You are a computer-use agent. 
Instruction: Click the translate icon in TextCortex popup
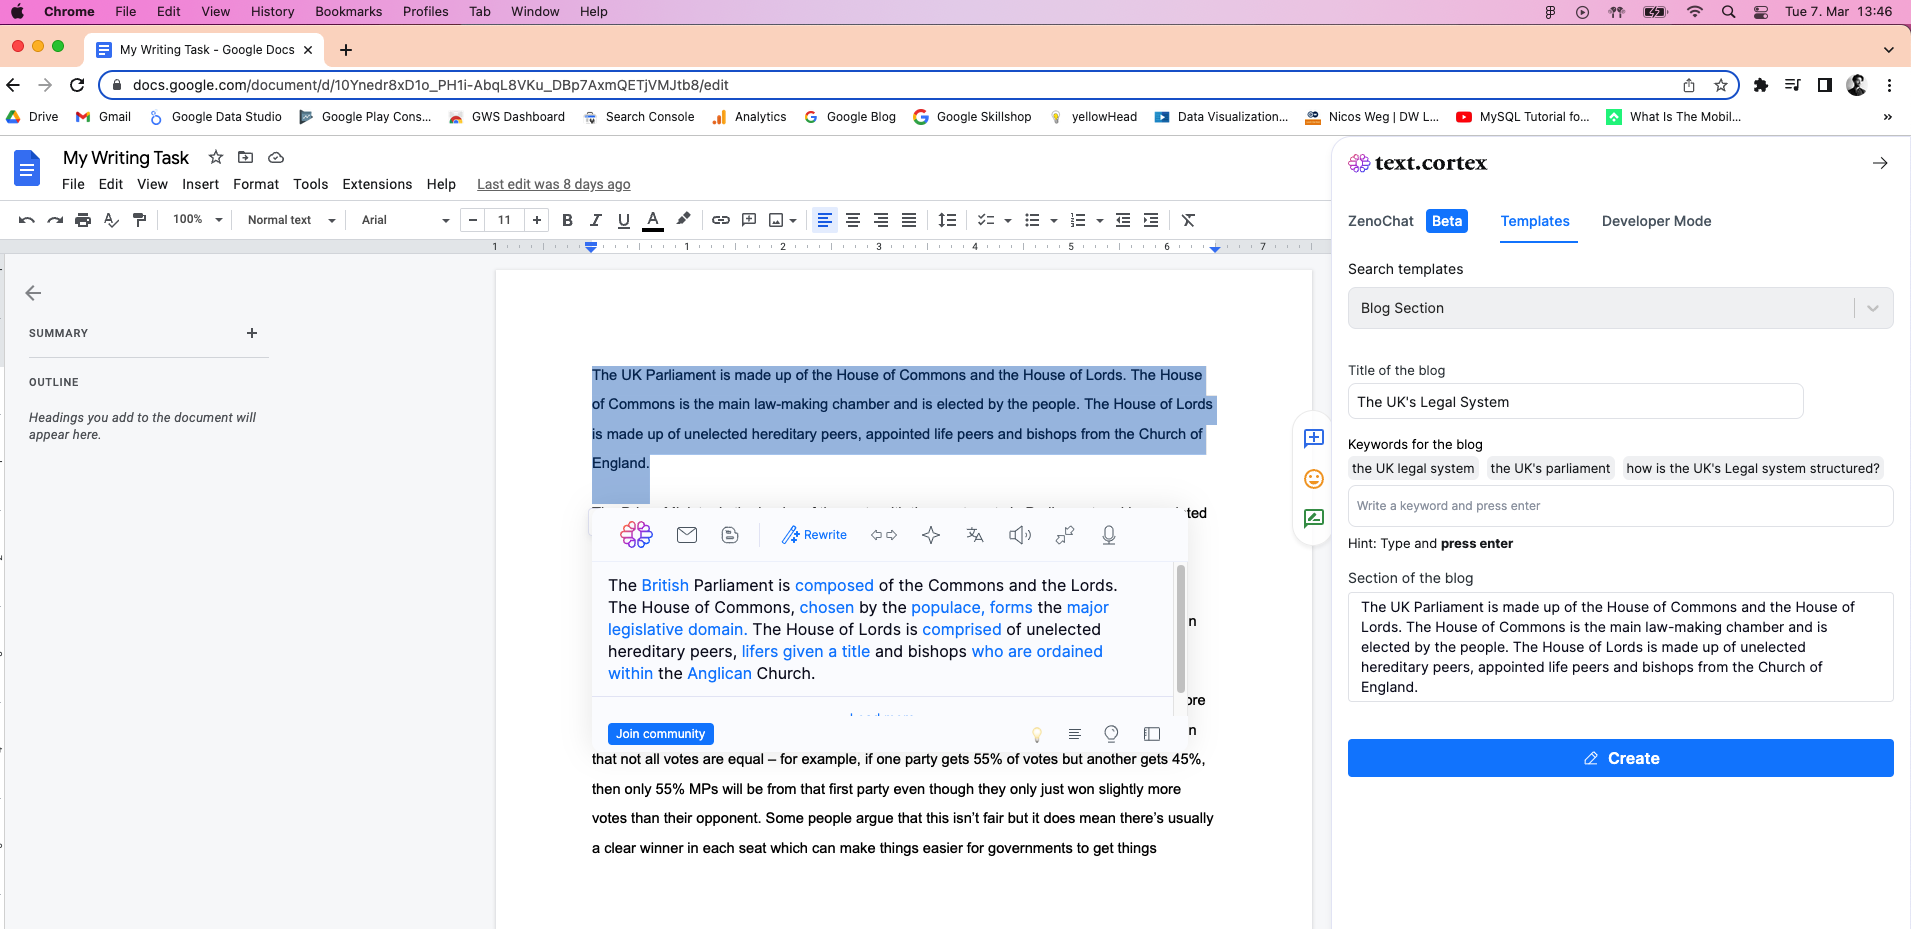pos(975,535)
